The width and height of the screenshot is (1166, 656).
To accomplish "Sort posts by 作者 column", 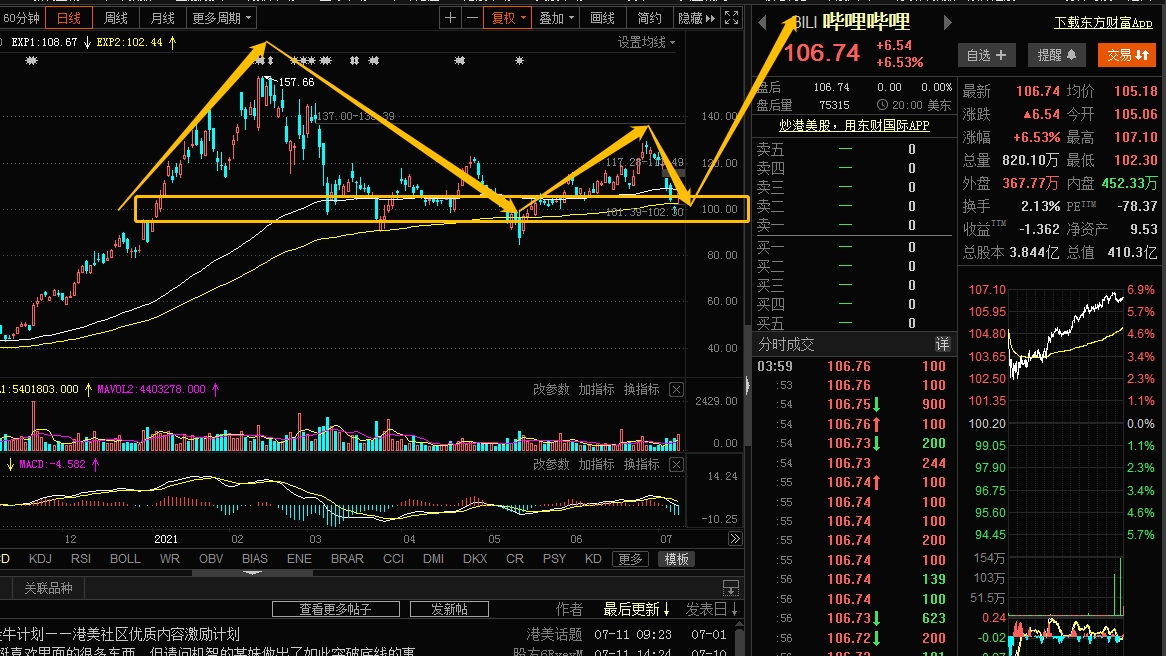I will [x=570, y=609].
